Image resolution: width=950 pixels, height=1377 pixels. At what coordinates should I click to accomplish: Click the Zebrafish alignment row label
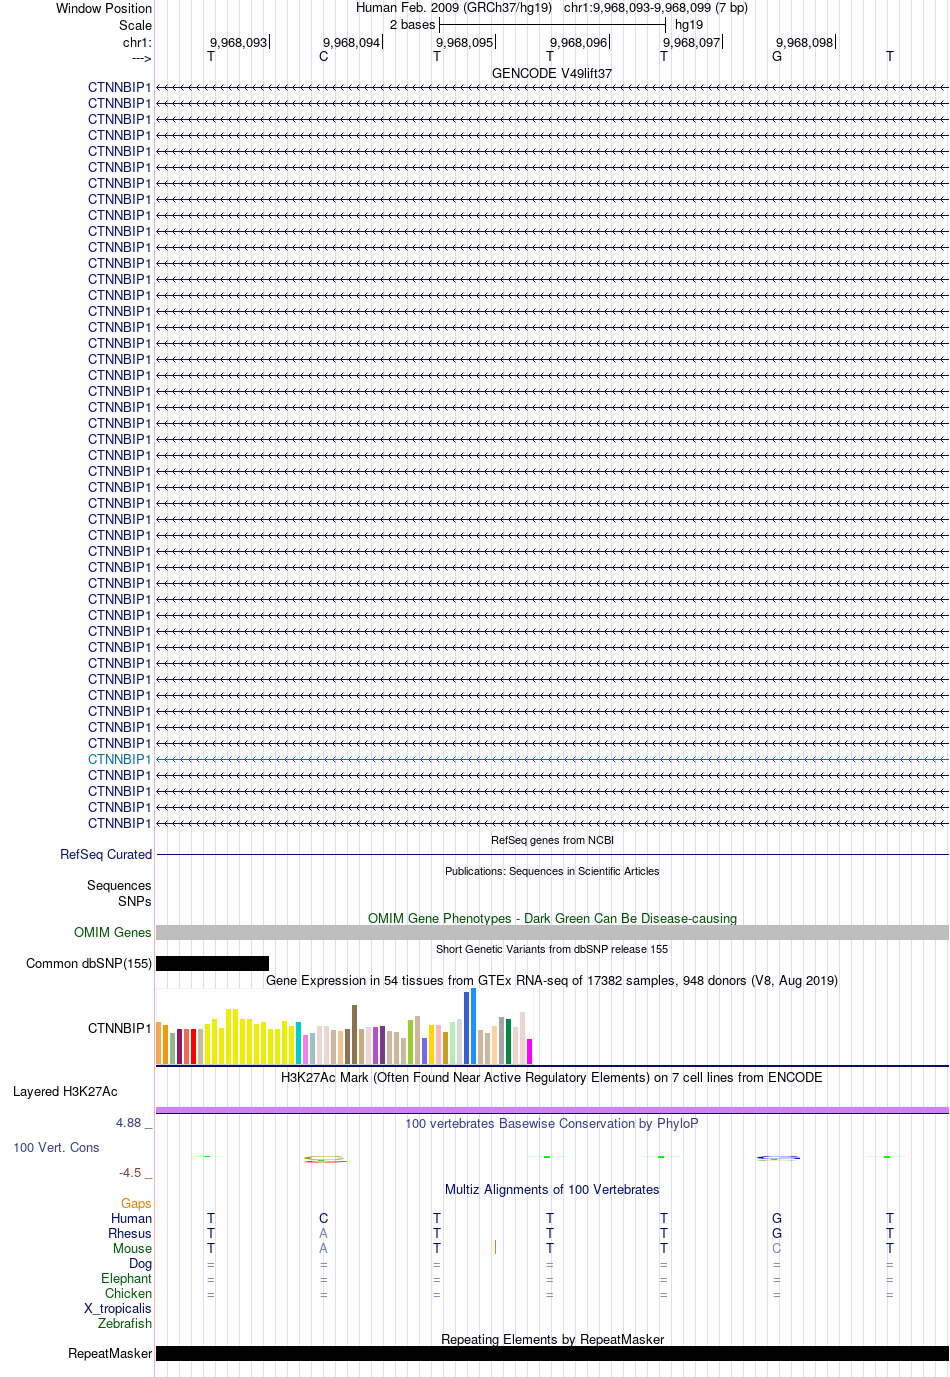coord(125,1323)
